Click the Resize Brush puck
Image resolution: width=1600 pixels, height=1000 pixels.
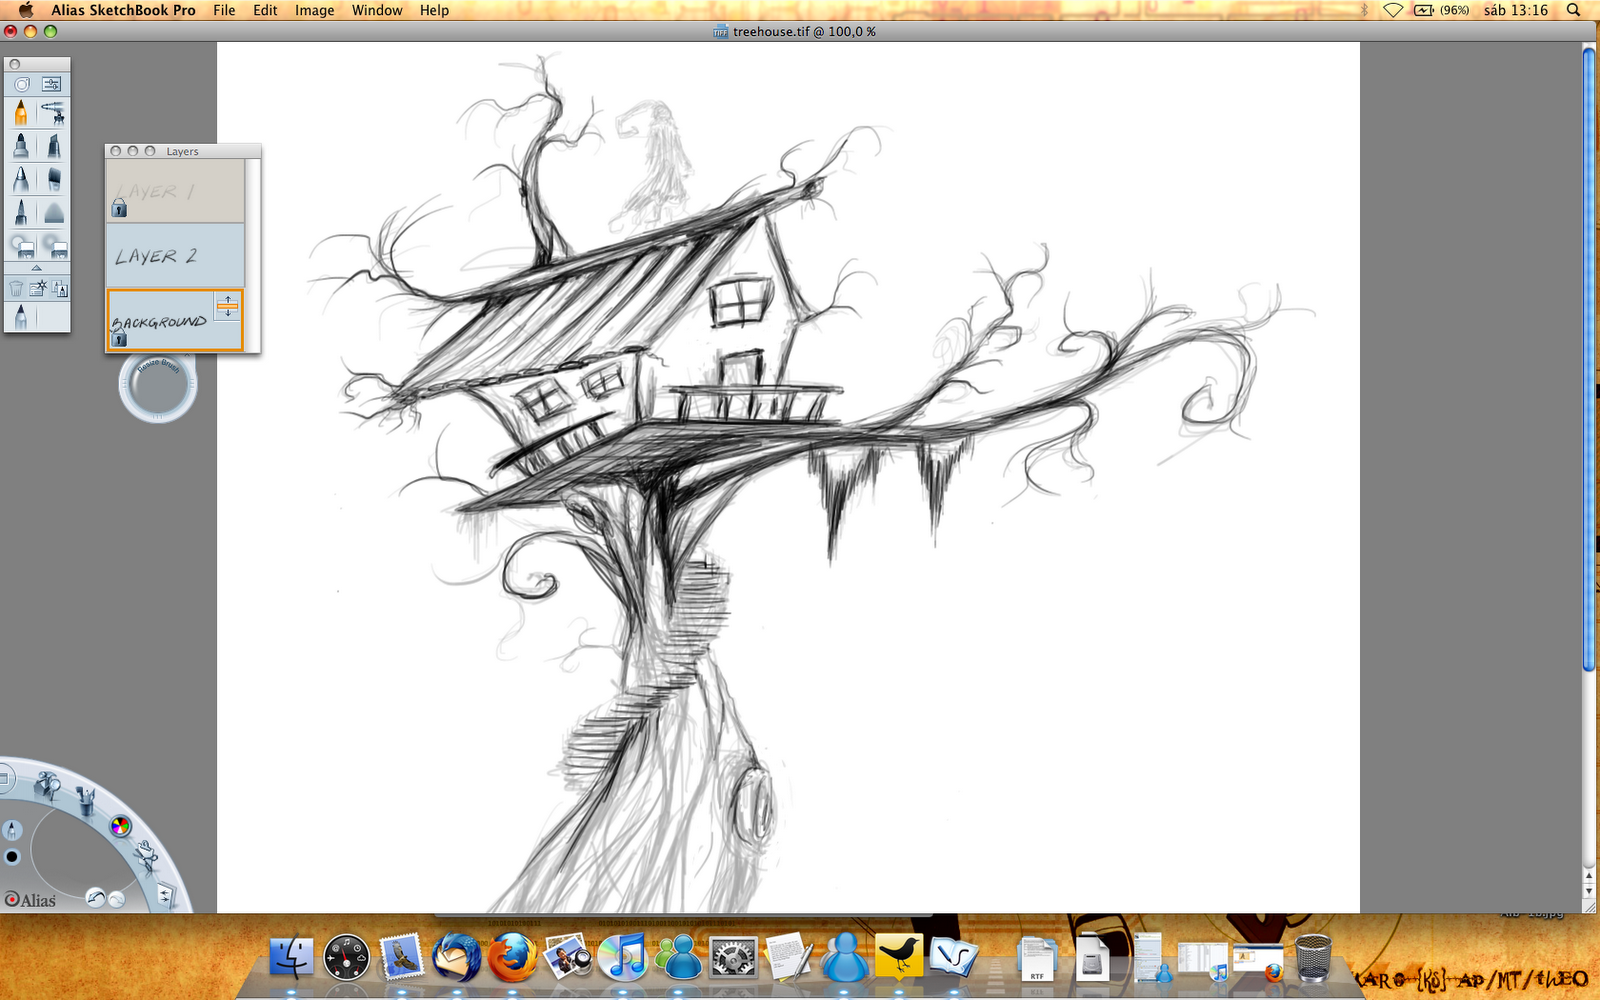coord(157,385)
